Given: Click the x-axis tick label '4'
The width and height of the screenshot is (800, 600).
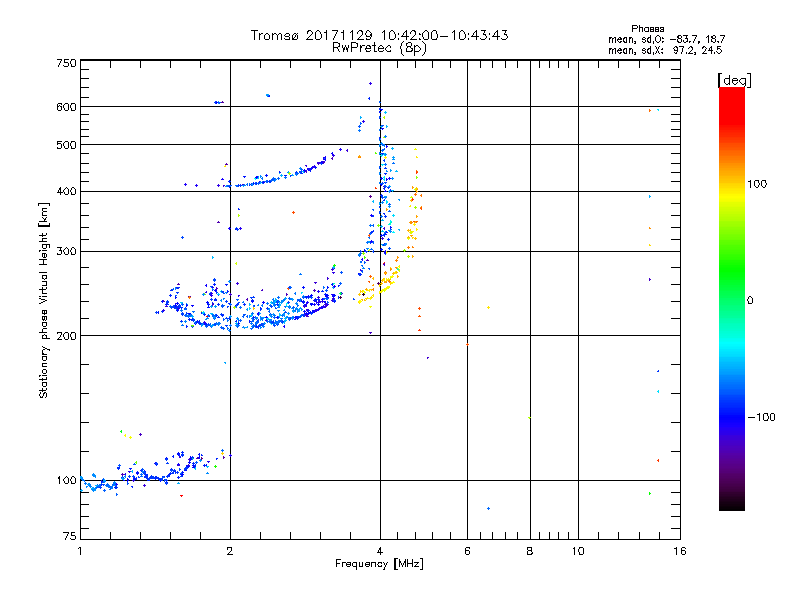Looking at the screenshot, I should (380, 551).
